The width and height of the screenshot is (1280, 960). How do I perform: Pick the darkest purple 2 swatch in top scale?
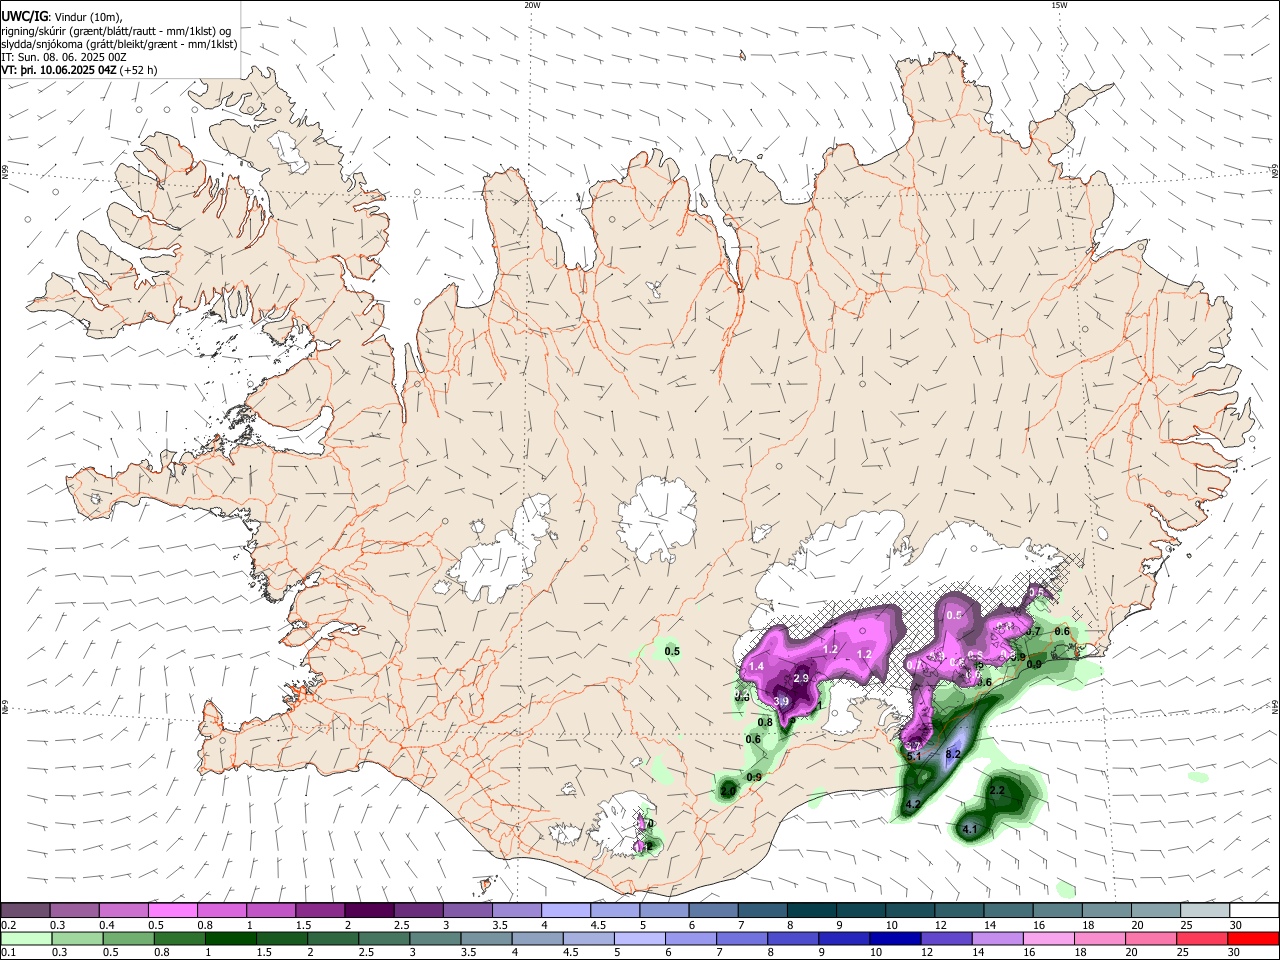(368, 911)
